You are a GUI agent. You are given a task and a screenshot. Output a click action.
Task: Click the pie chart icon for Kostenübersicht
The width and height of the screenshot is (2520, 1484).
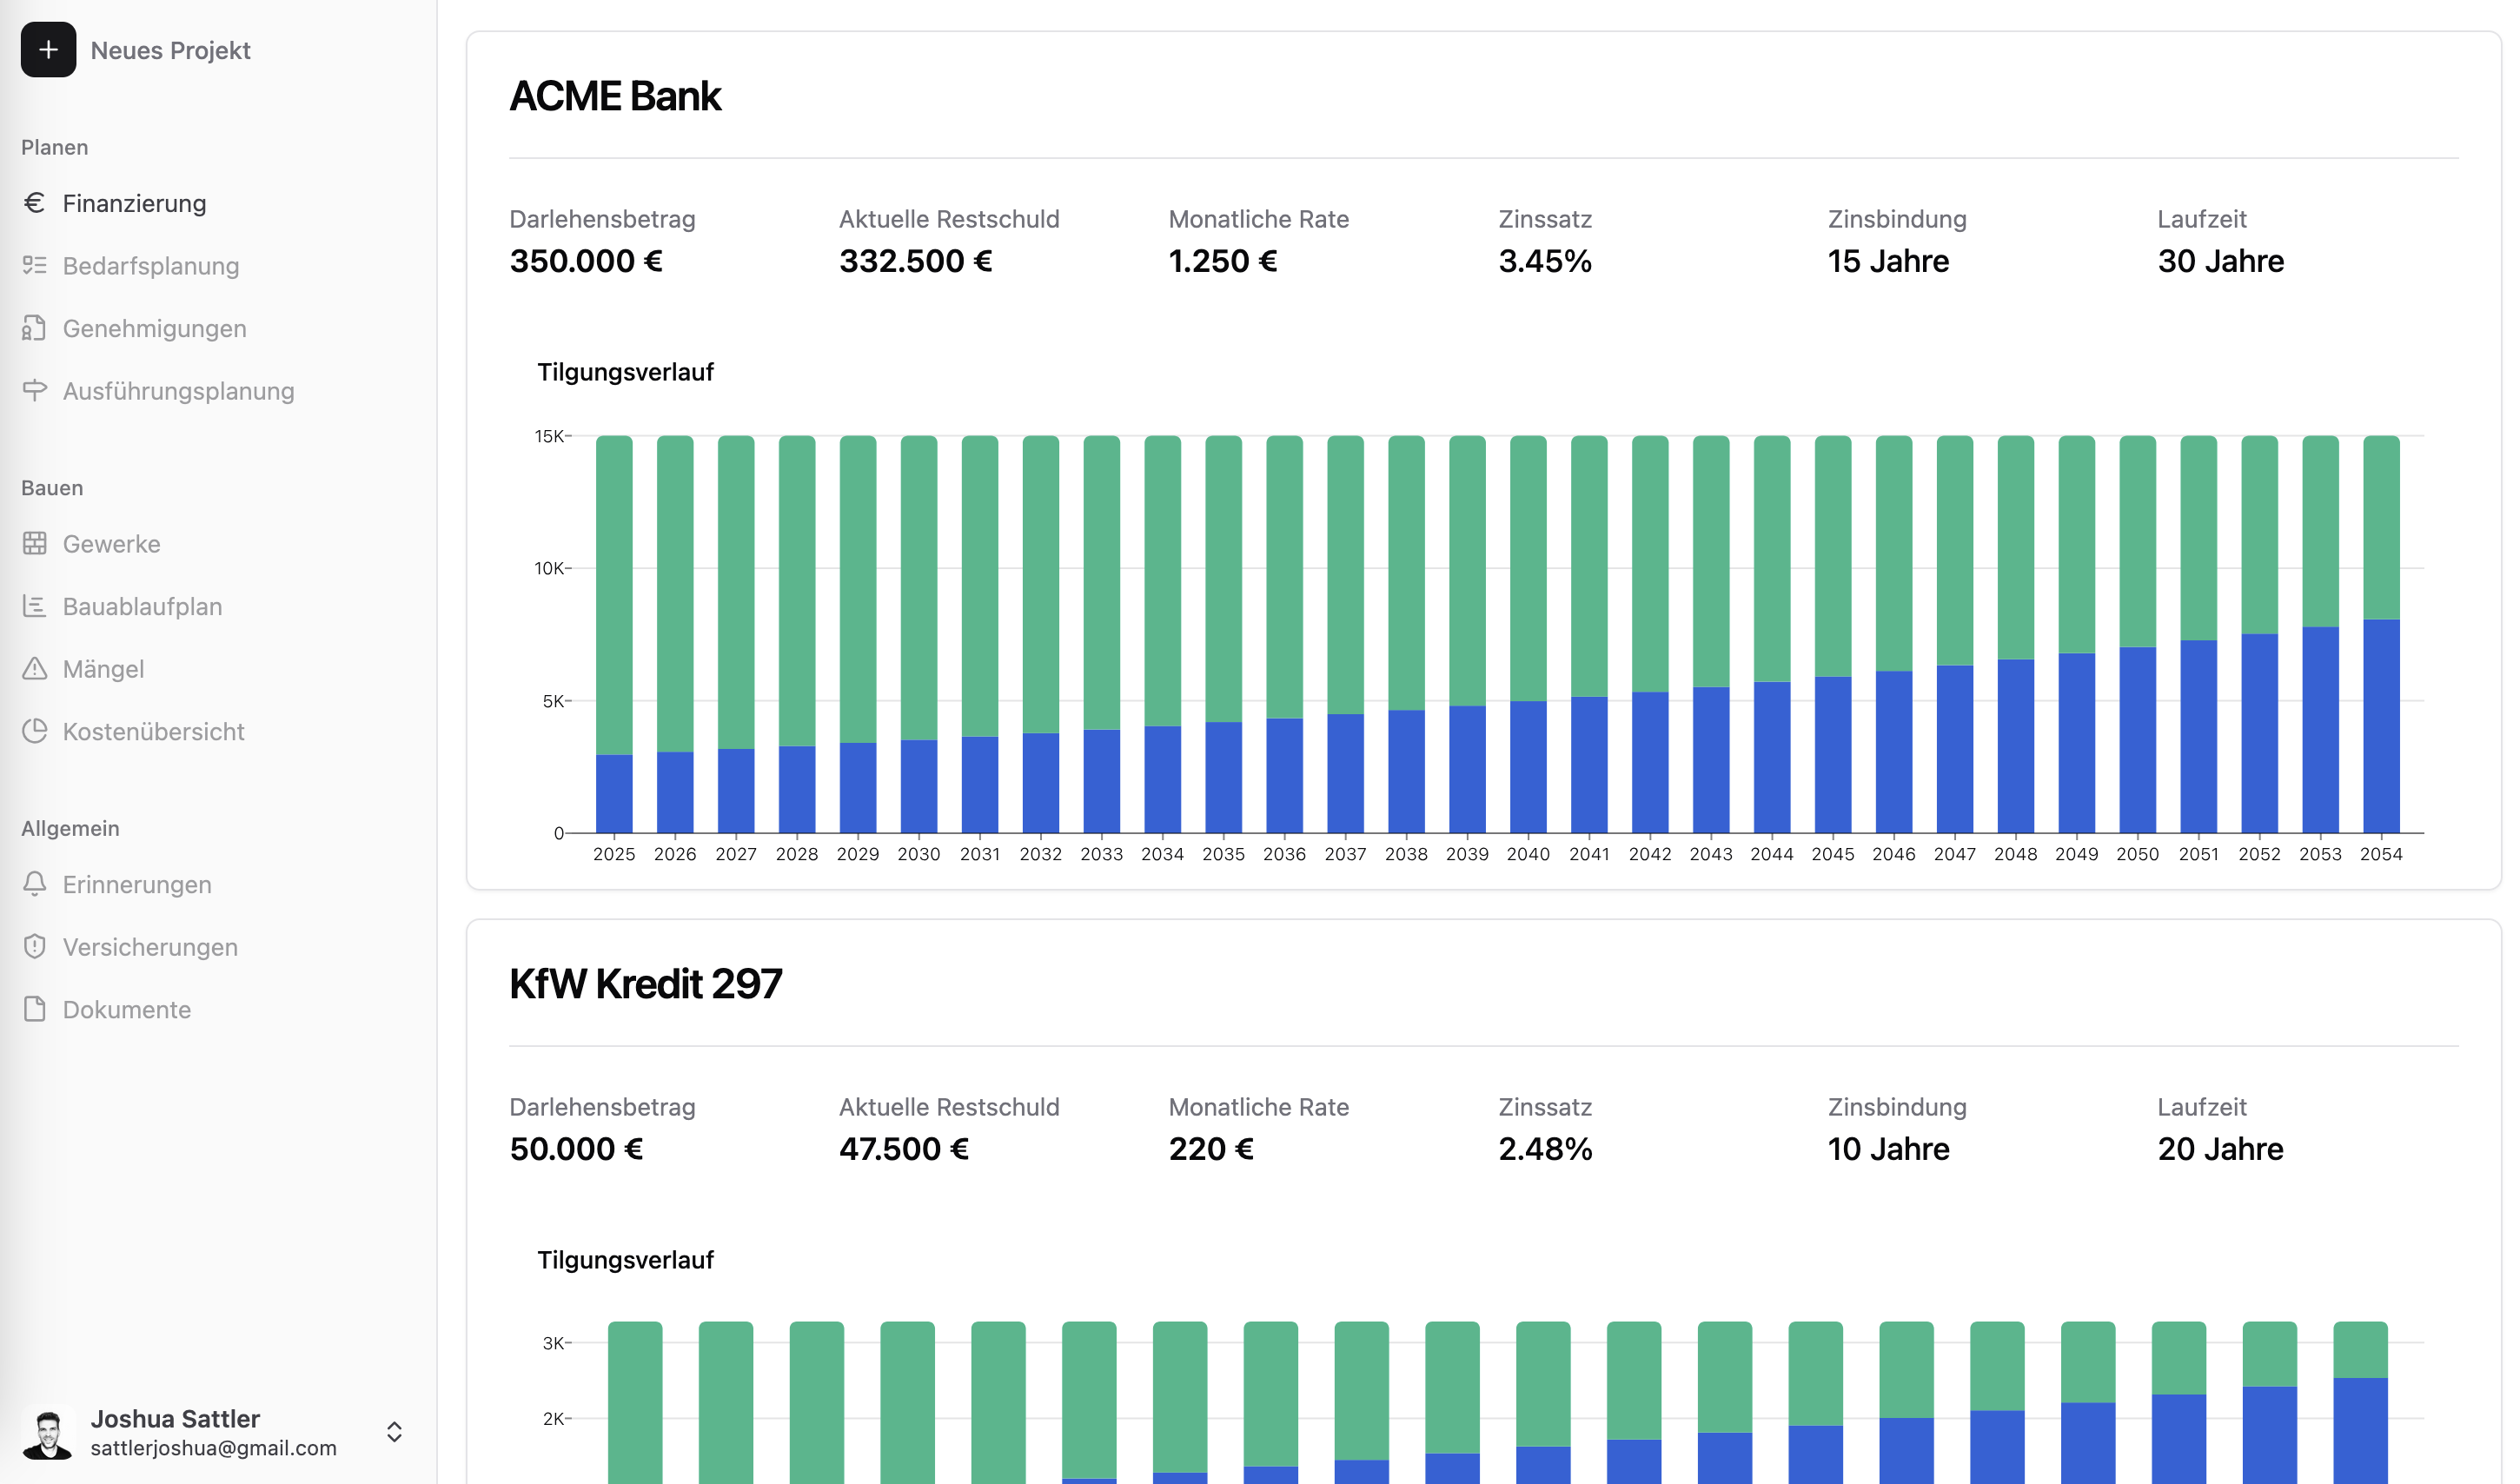click(x=34, y=731)
